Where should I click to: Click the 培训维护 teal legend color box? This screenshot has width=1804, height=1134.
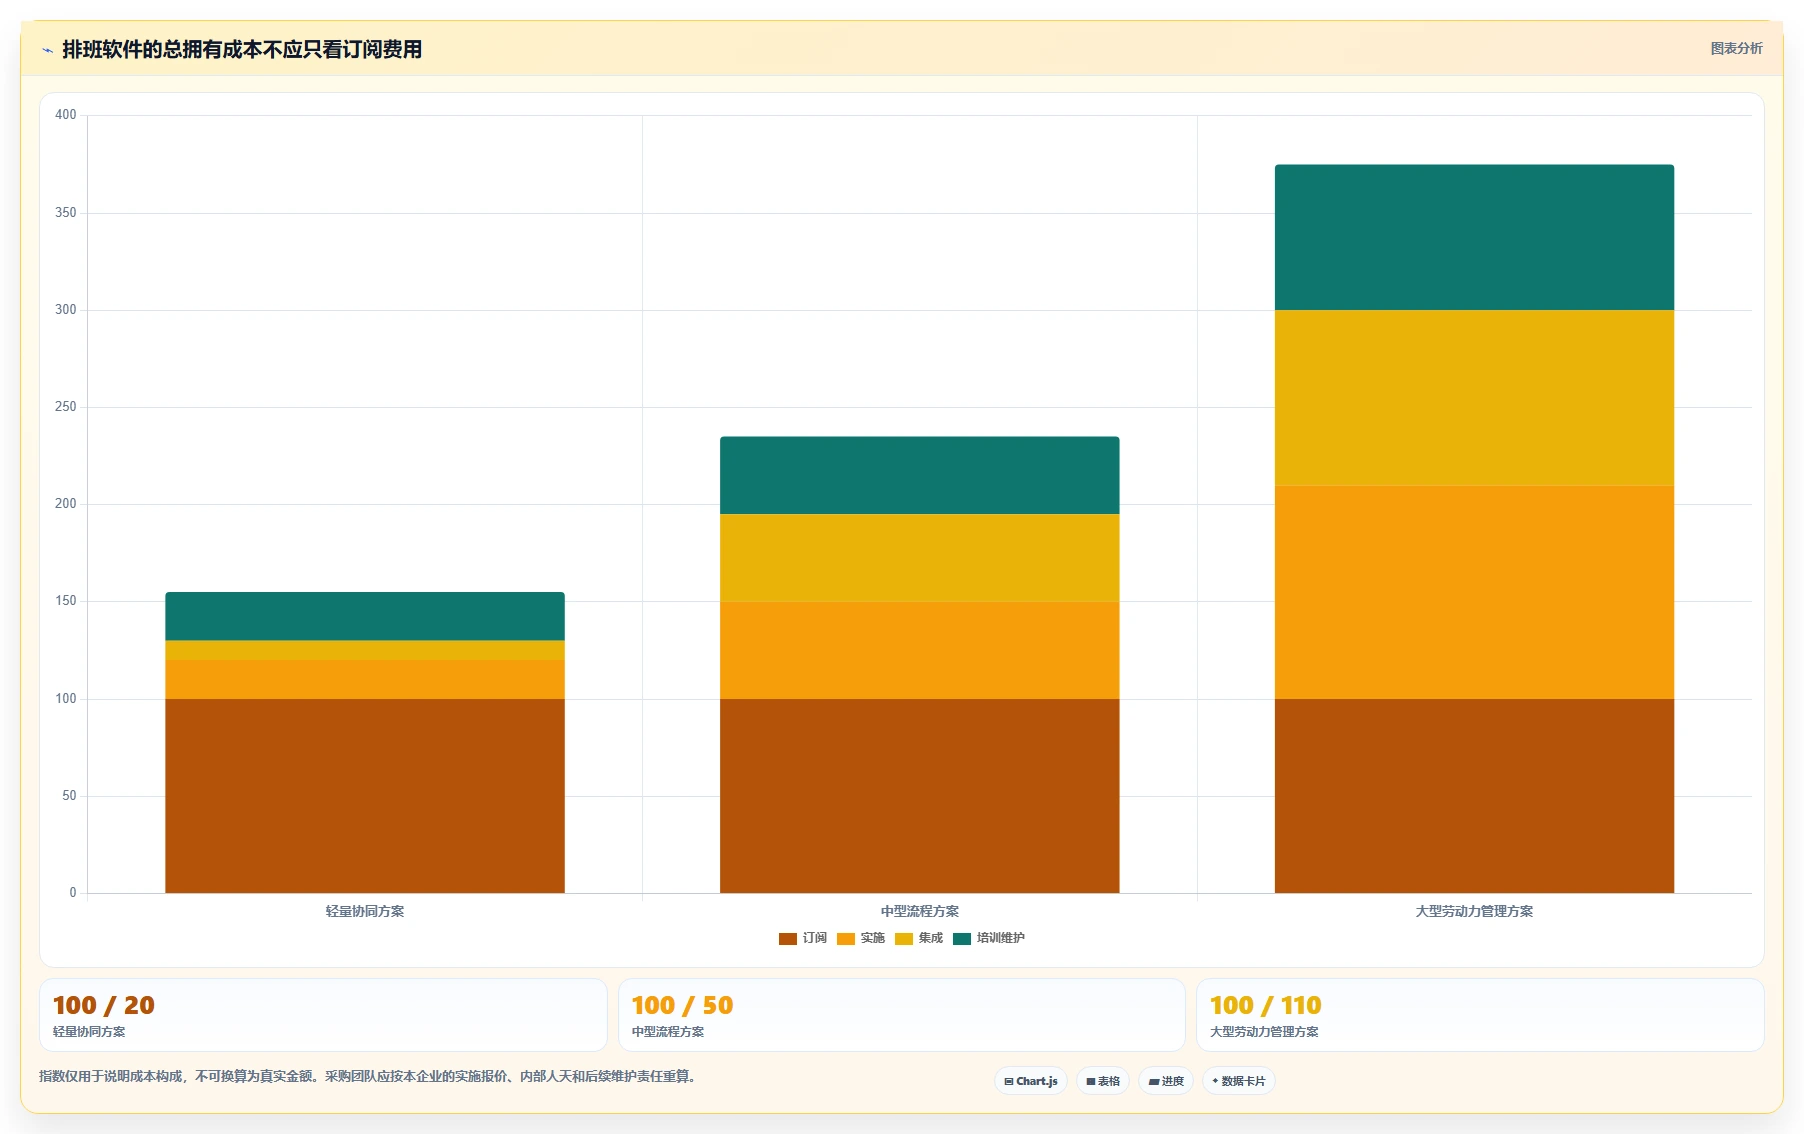962,938
